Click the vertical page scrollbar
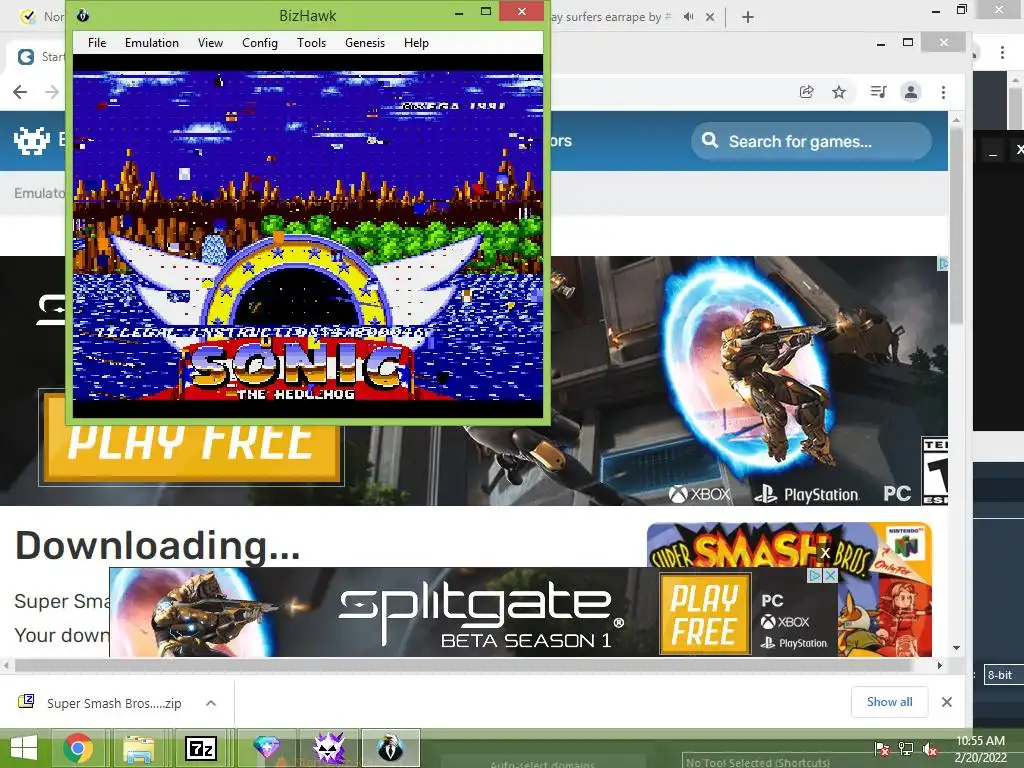Image resolution: width=1024 pixels, height=768 pixels. pyautogui.click(x=956, y=225)
